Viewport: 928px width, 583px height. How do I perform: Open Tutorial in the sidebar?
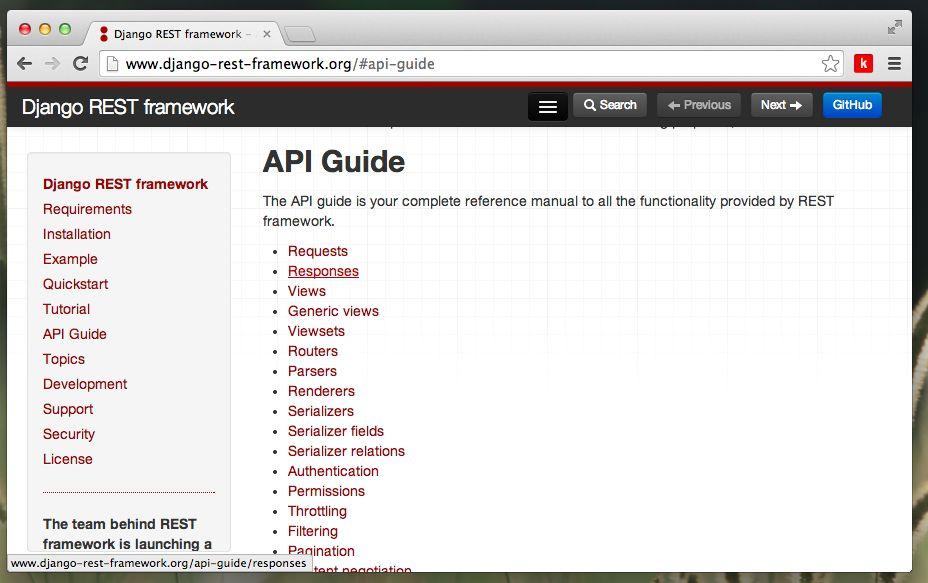tap(66, 309)
